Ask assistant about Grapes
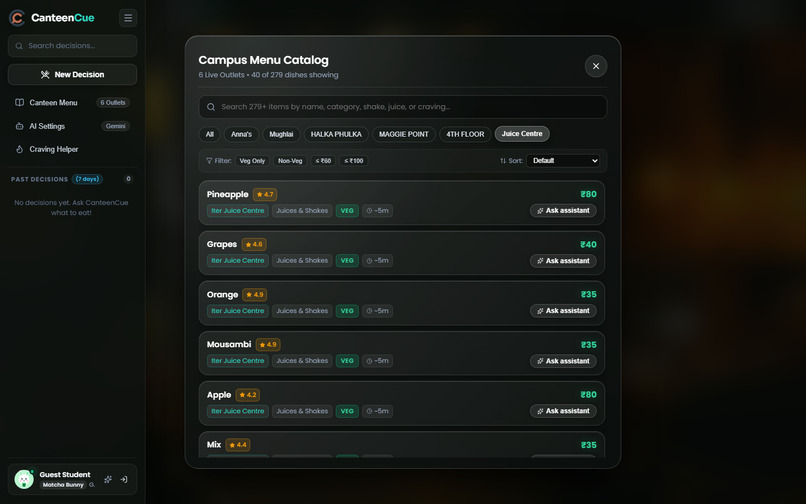This screenshot has width=806, height=504. pyautogui.click(x=563, y=261)
